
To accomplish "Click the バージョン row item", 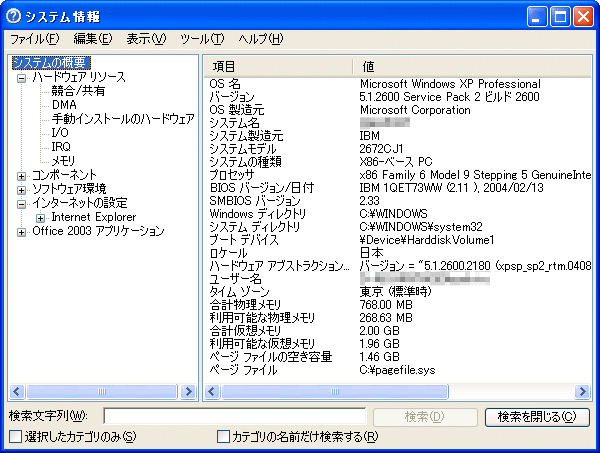I will pyautogui.click(x=398, y=97).
